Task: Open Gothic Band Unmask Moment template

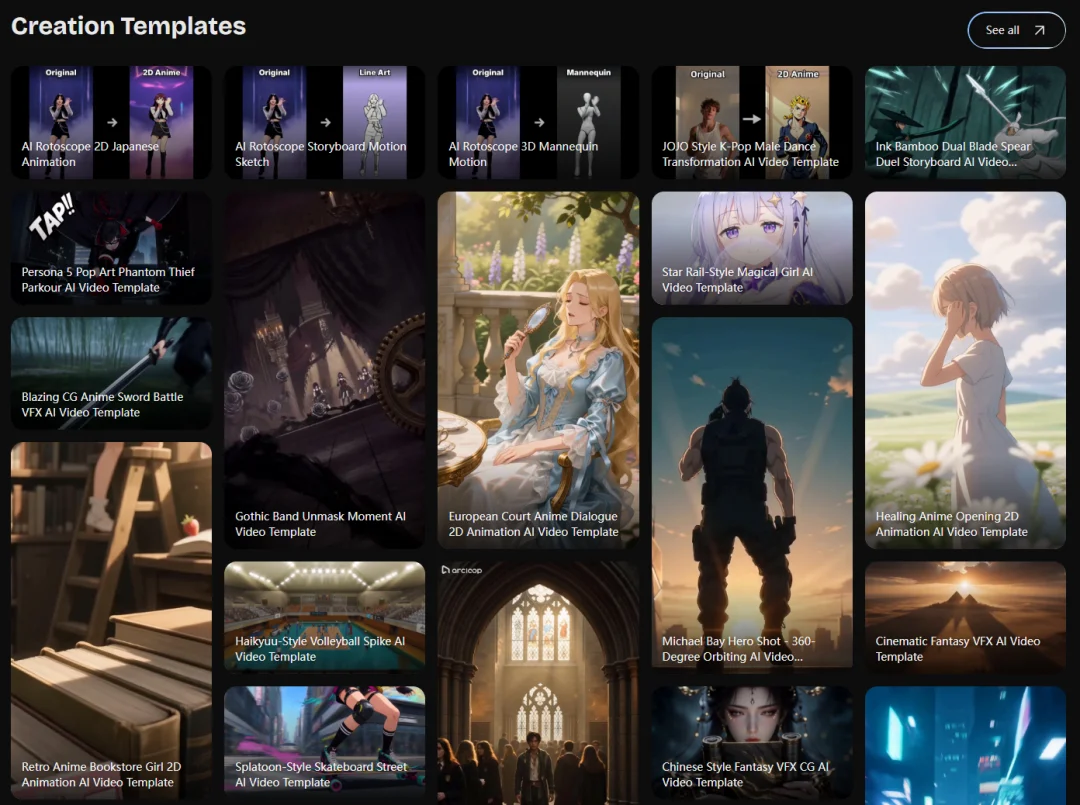Action: pyautogui.click(x=324, y=370)
